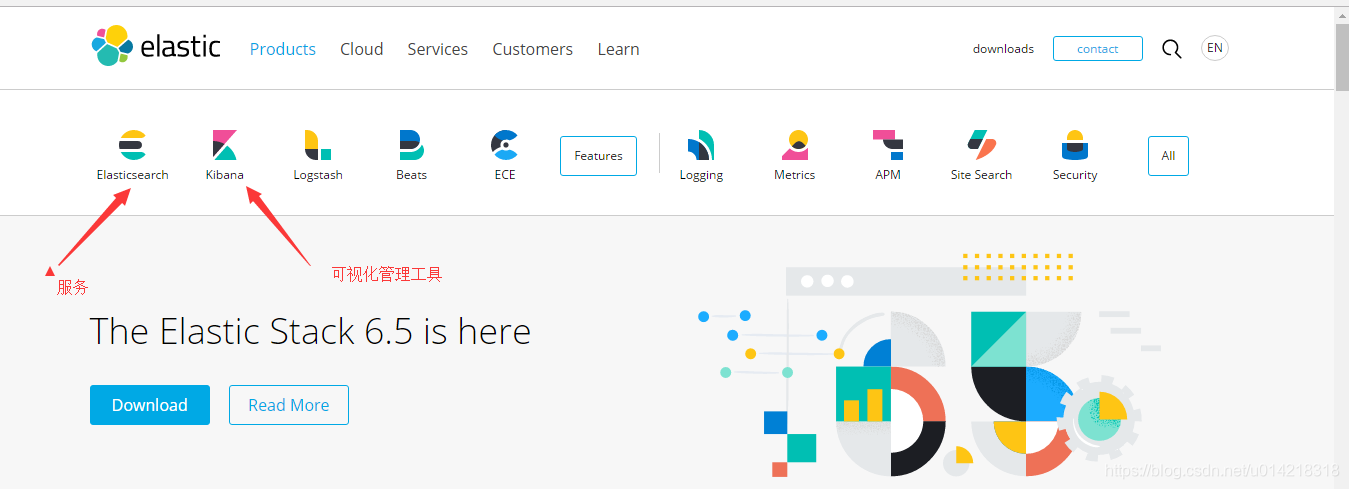The width and height of the screenshot is (1349, 489).
Task: Click the All products button
Action: pyautogui.click(x=1168, y=156)
